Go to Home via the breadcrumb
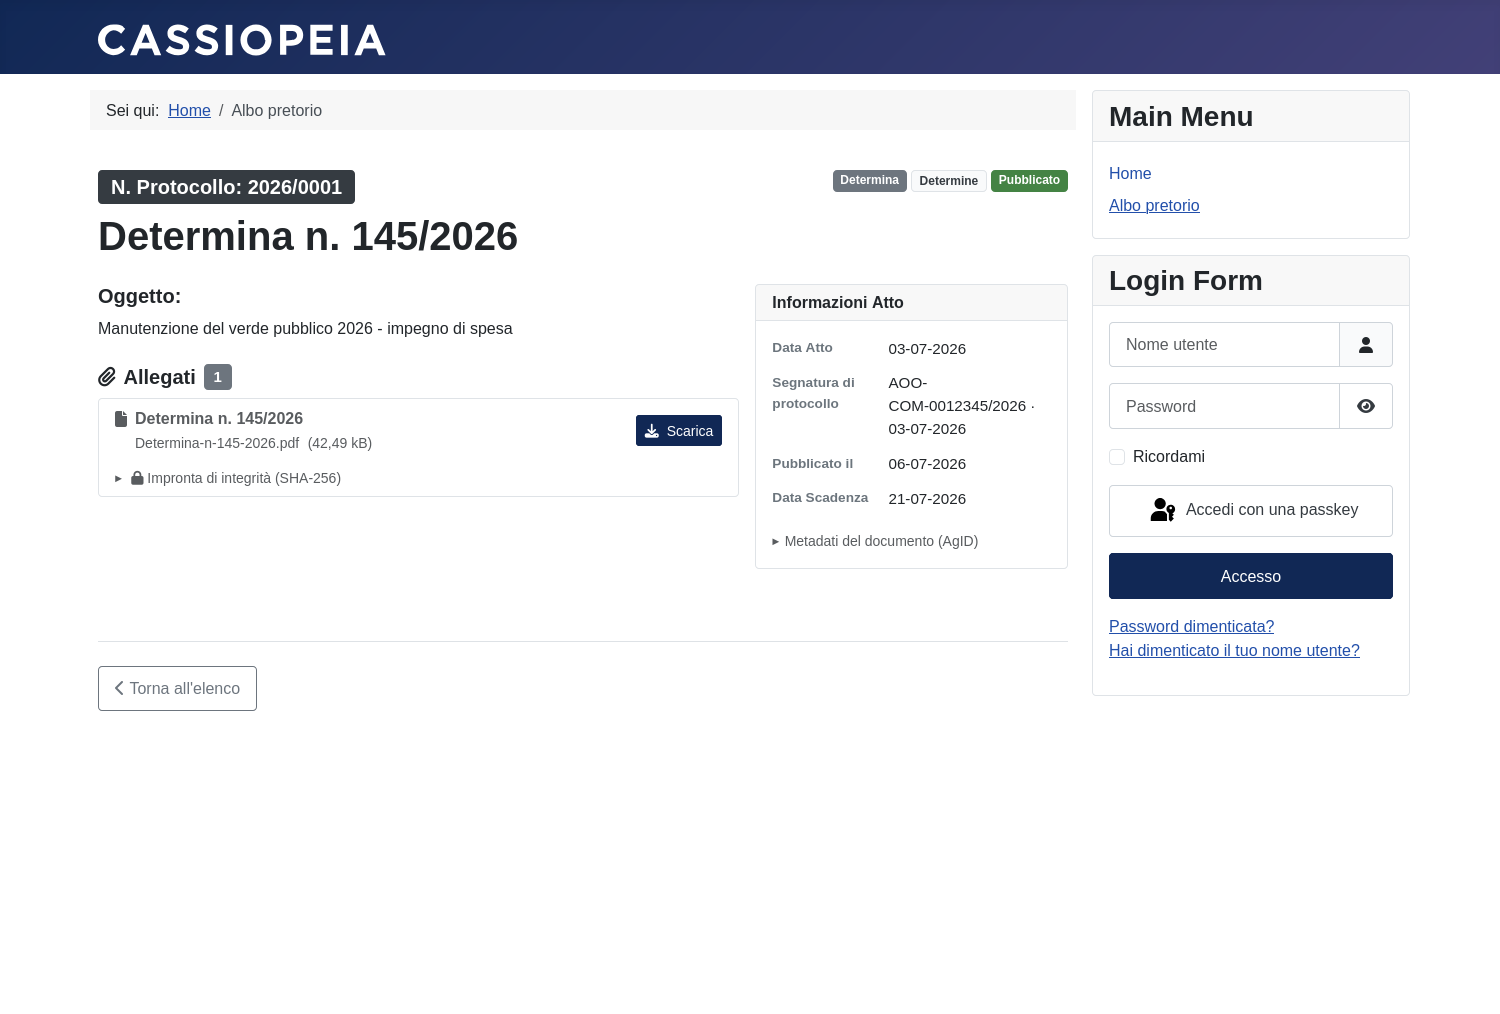Screen dimensions: 1500x1014 (189, 110)
